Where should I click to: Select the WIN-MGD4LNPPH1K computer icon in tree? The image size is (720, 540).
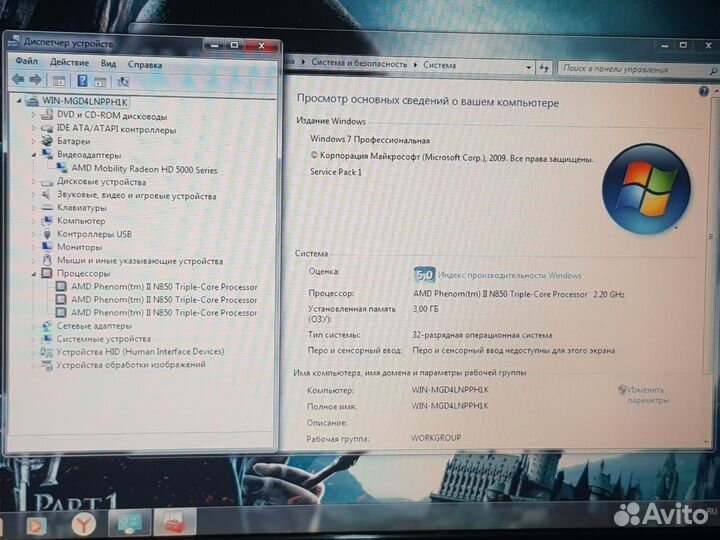click(32, 101)
